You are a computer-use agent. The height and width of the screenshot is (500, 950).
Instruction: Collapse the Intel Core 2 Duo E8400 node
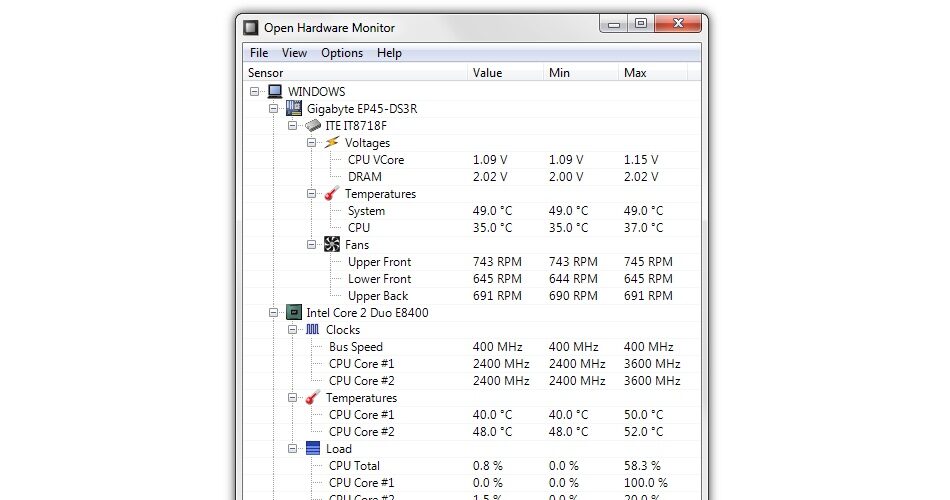(x=274, y=313)
